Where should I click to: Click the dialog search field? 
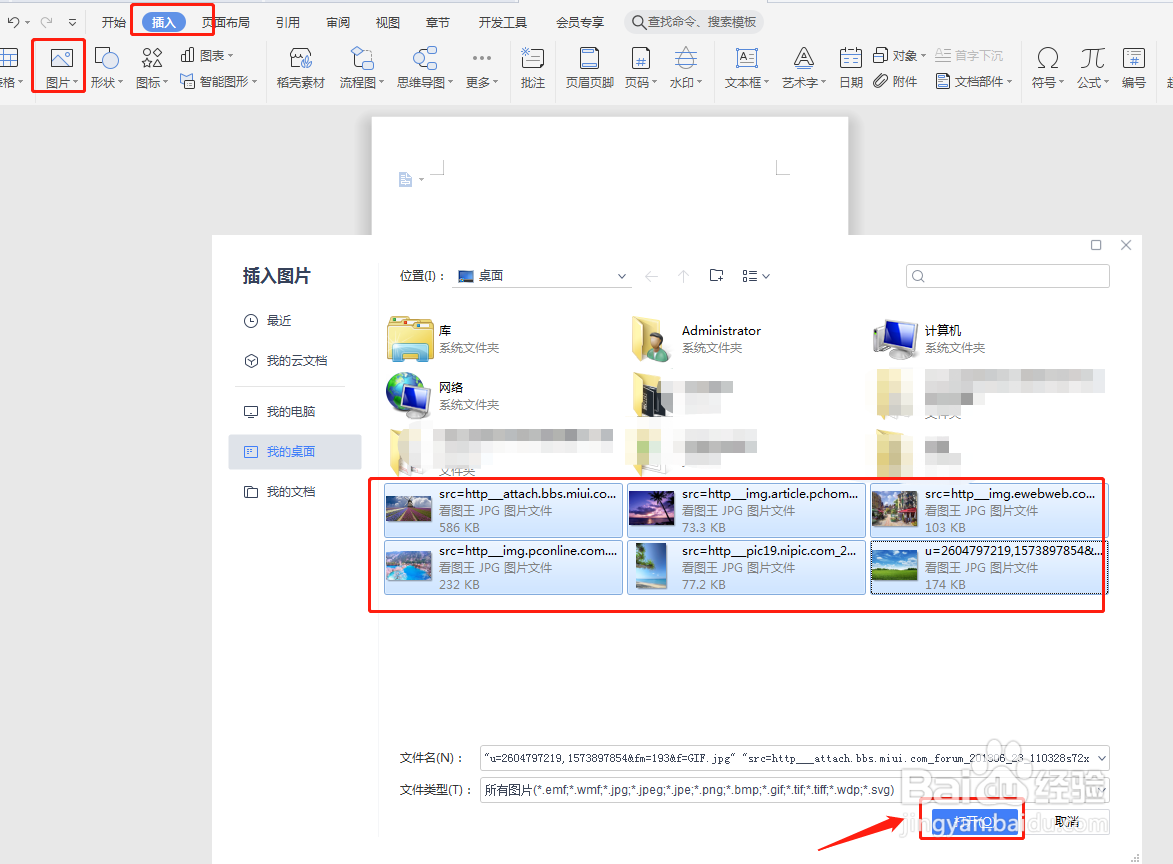(x=1008, y=276)
